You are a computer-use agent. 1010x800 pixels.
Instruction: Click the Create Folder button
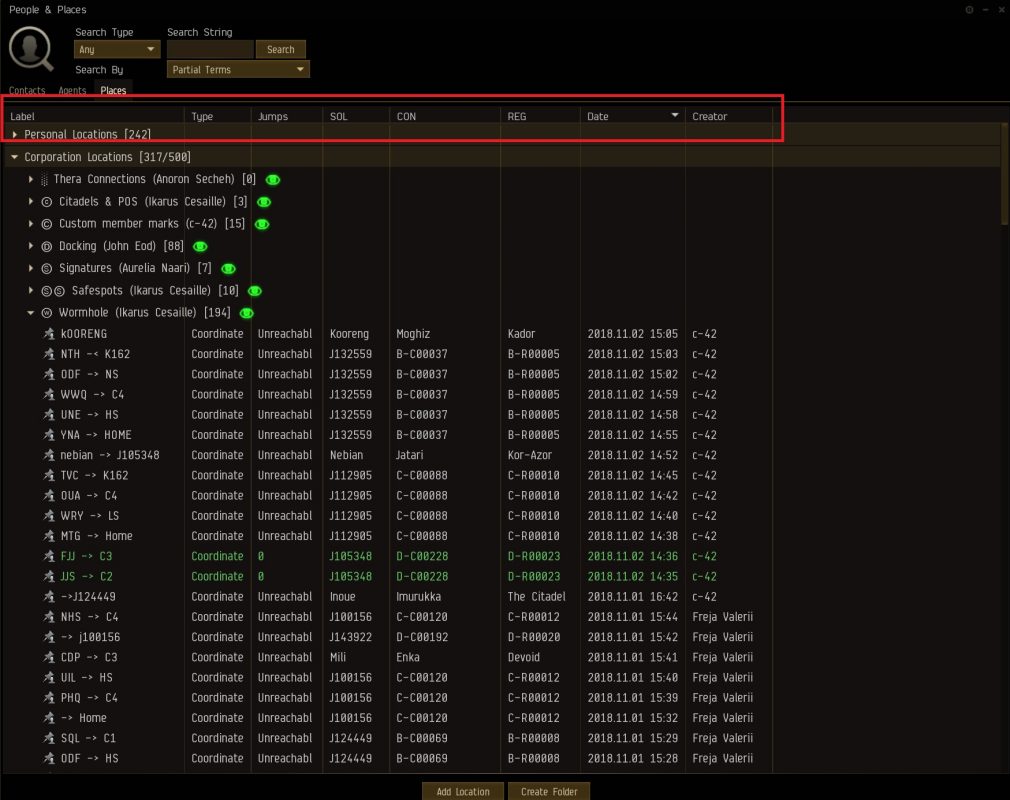tap(549, 791)
